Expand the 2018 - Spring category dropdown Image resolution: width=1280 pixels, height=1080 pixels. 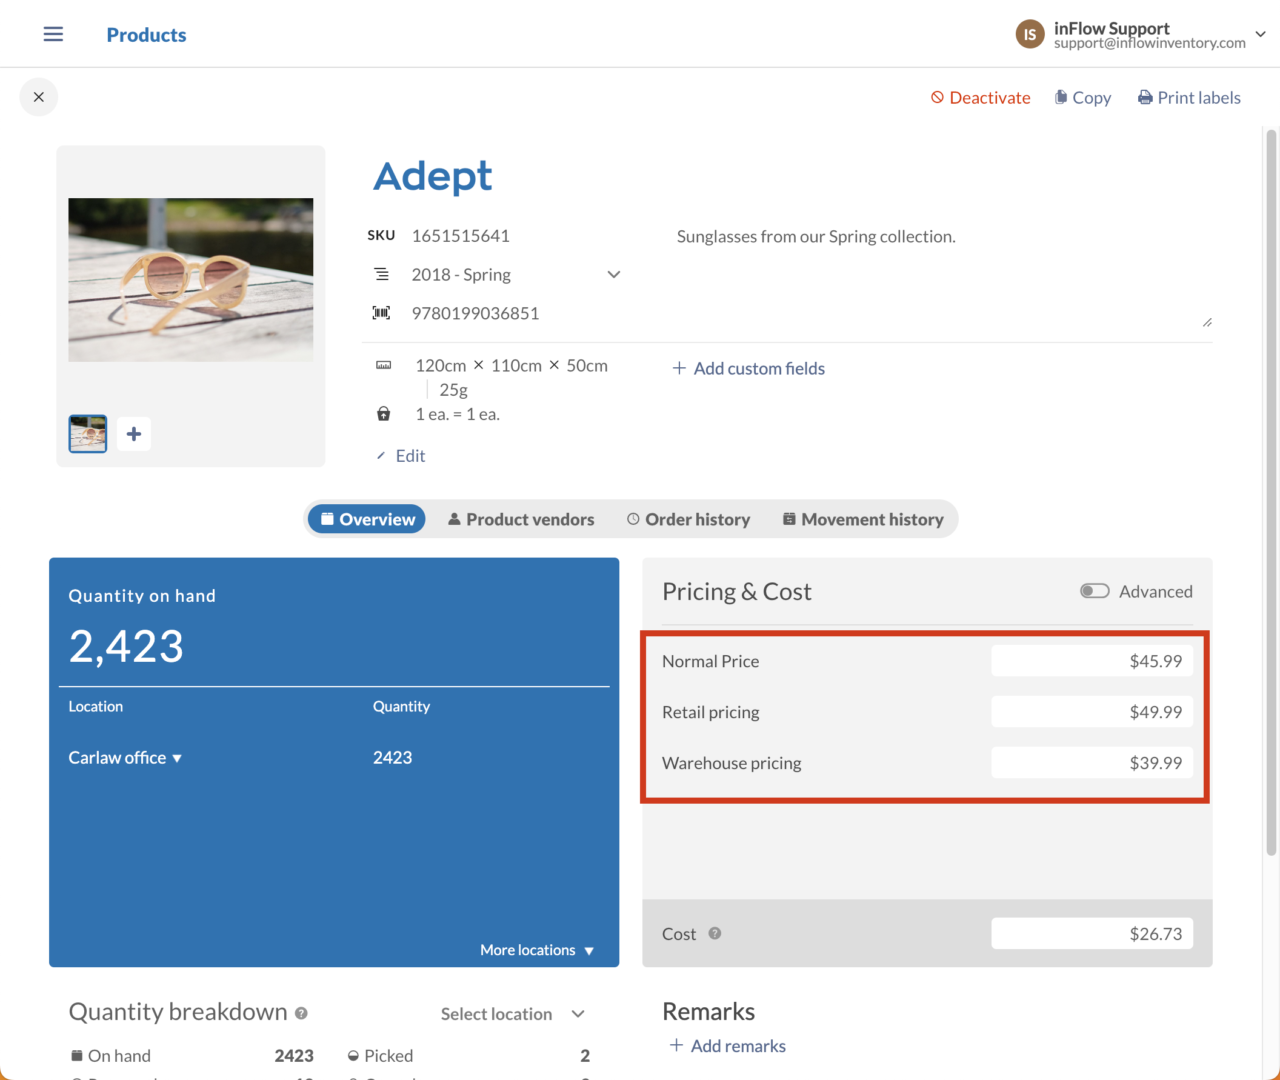coord(613,273)
